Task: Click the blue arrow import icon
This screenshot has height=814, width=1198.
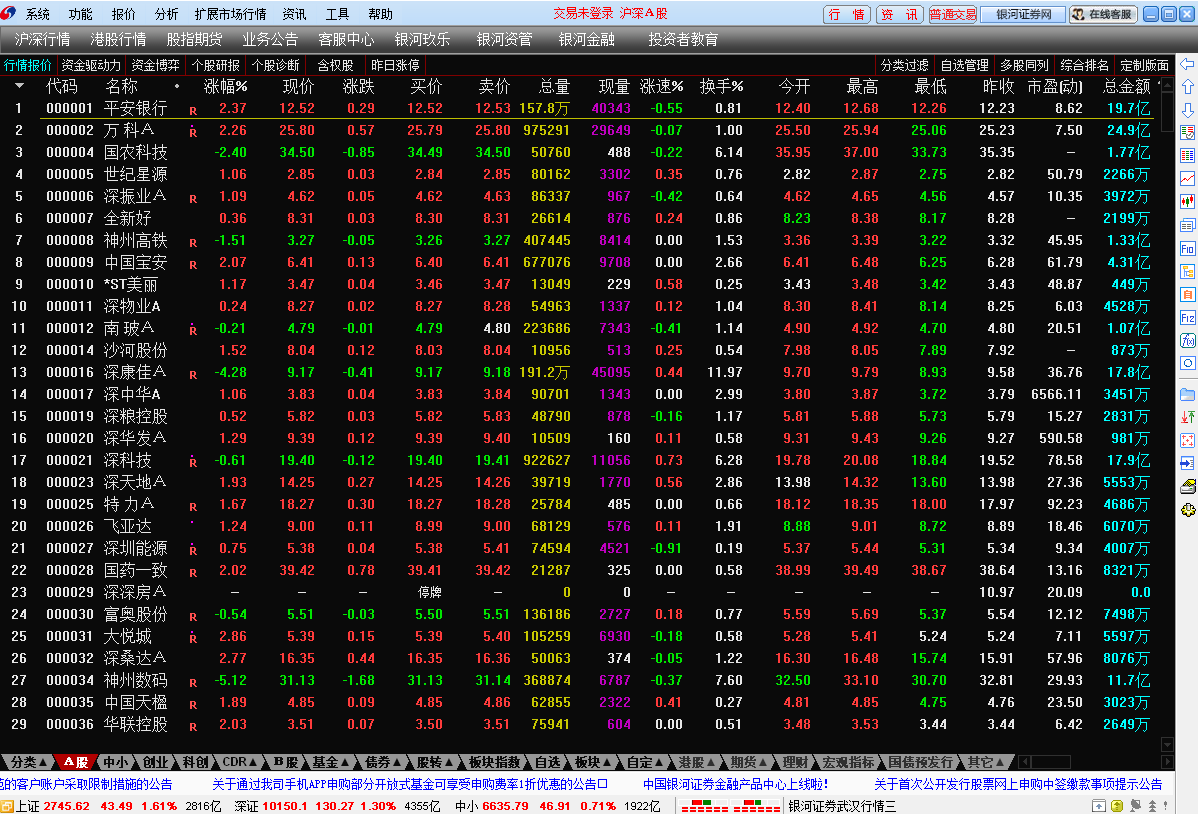Action: [x=1187, y=463]
